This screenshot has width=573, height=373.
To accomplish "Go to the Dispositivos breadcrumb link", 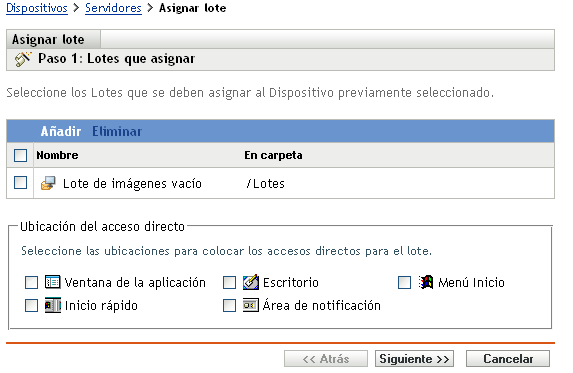I will point(37,8).
